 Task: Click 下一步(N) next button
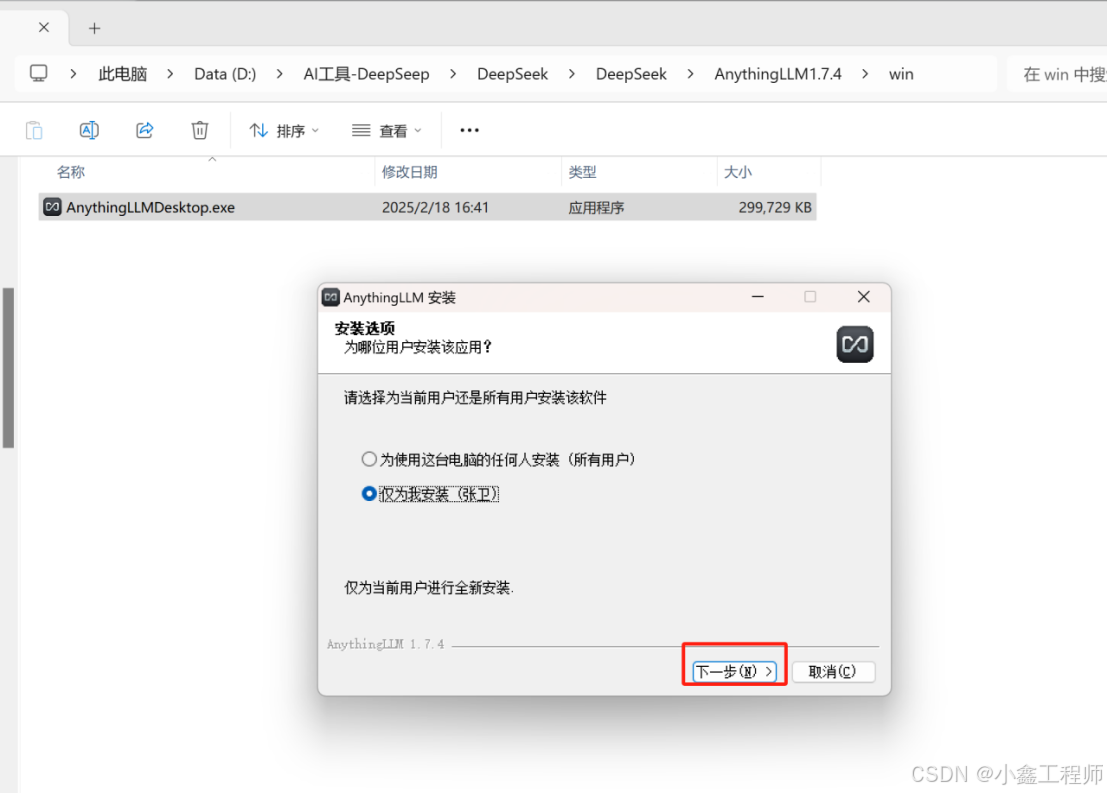[734, 671]
